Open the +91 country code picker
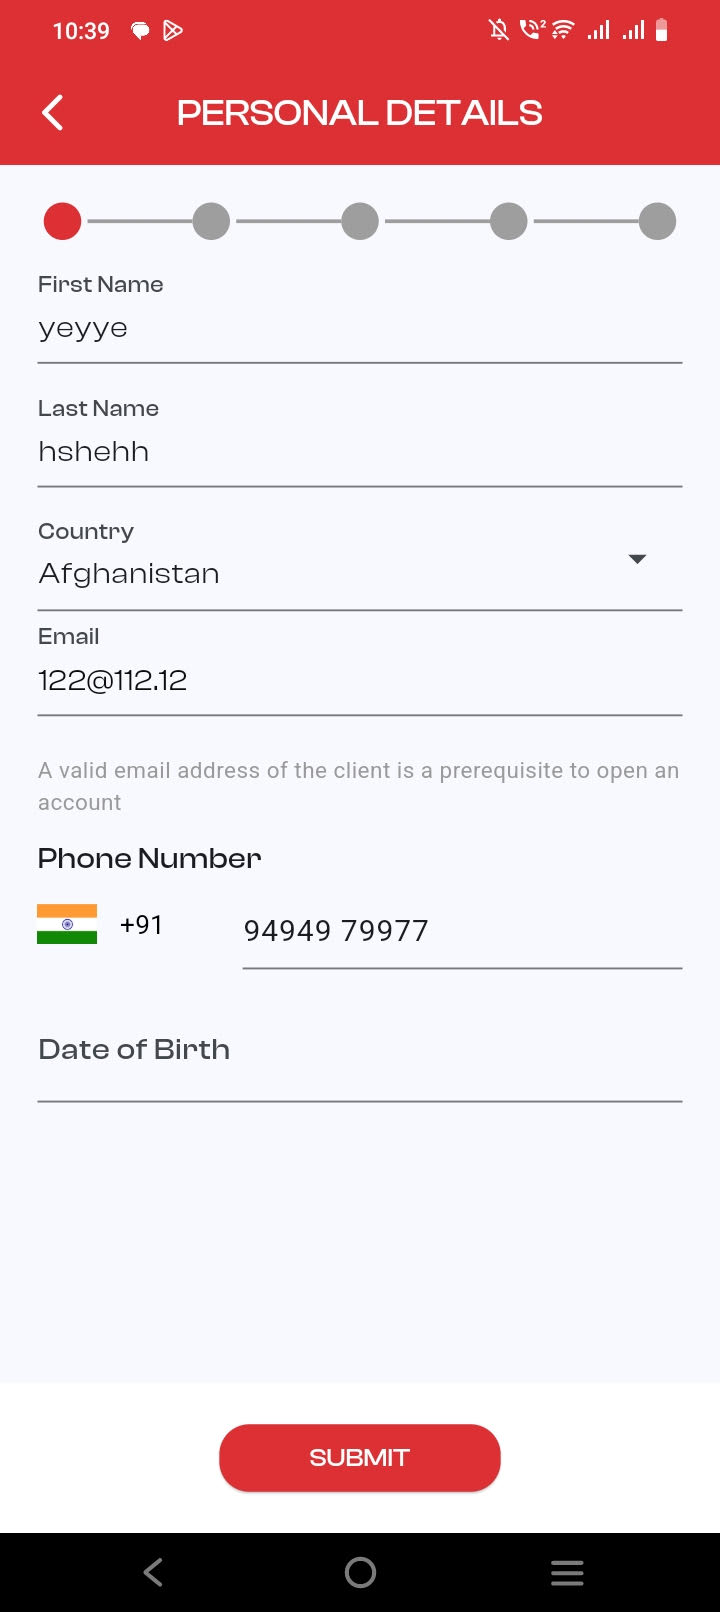Image resolution: width=720 pixels, height=1612 pixels. [141, 925]
